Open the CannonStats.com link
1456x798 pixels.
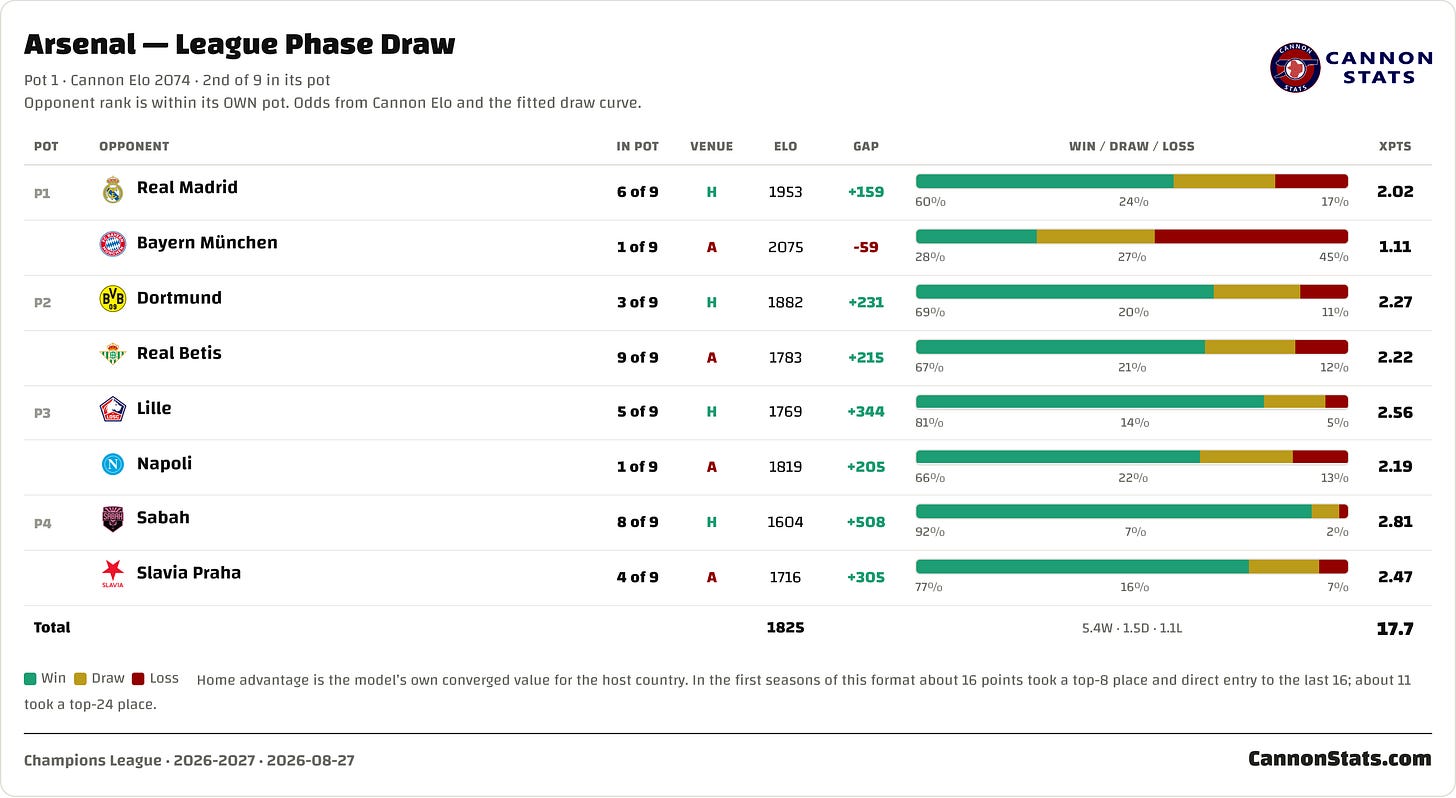click(x=1340, y=759)
